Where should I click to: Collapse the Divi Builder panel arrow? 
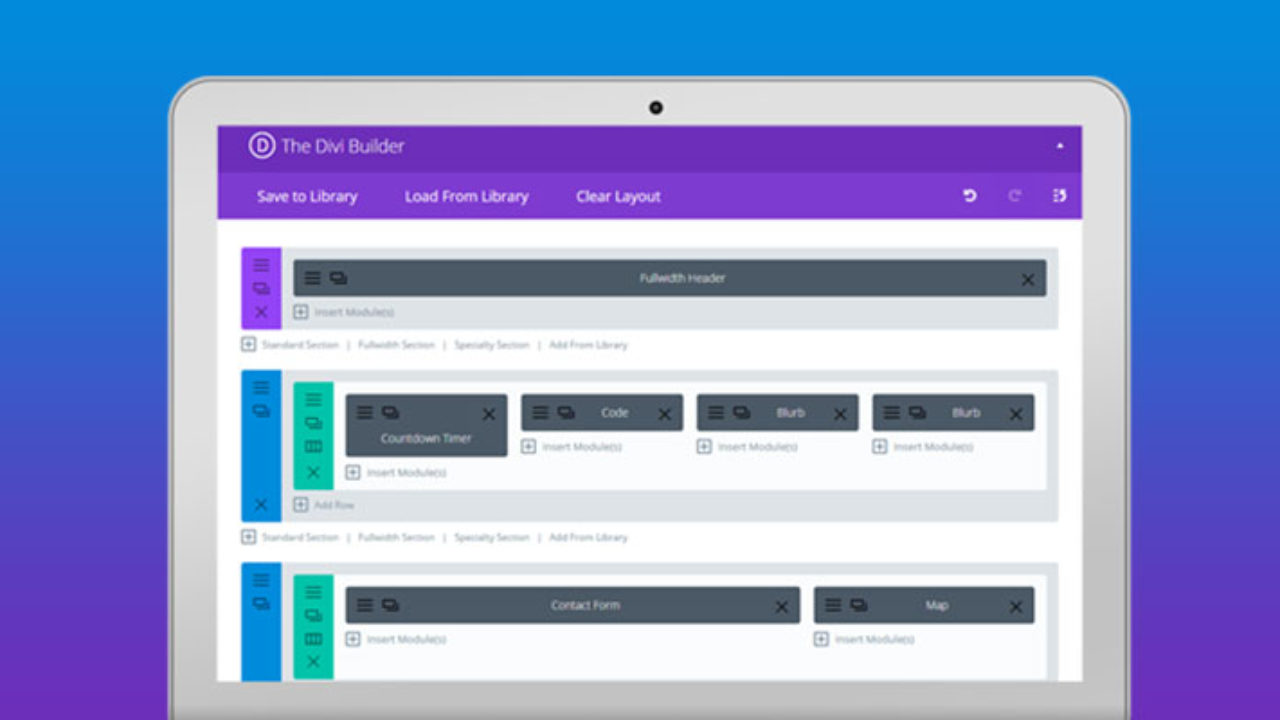pyautogui.click(x=1060, y=146)
